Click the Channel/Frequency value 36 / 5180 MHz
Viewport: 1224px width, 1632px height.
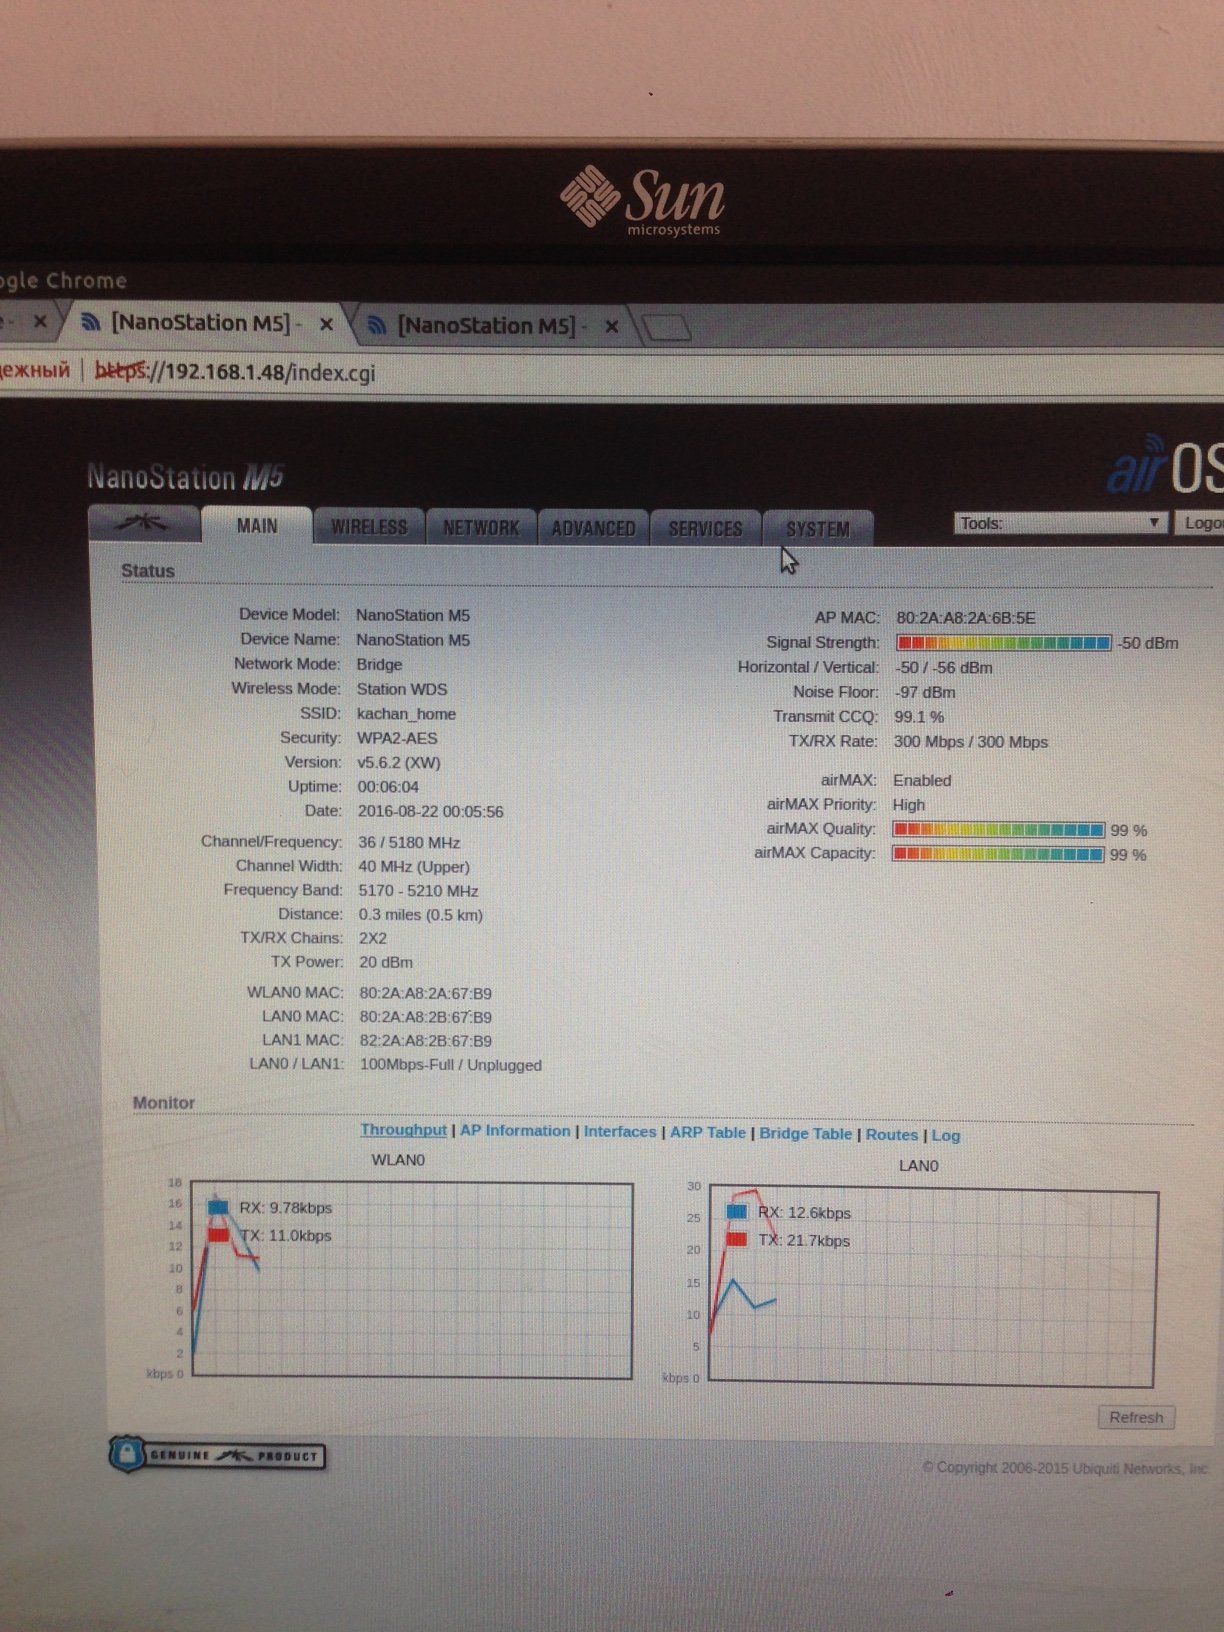pos(409,842)
